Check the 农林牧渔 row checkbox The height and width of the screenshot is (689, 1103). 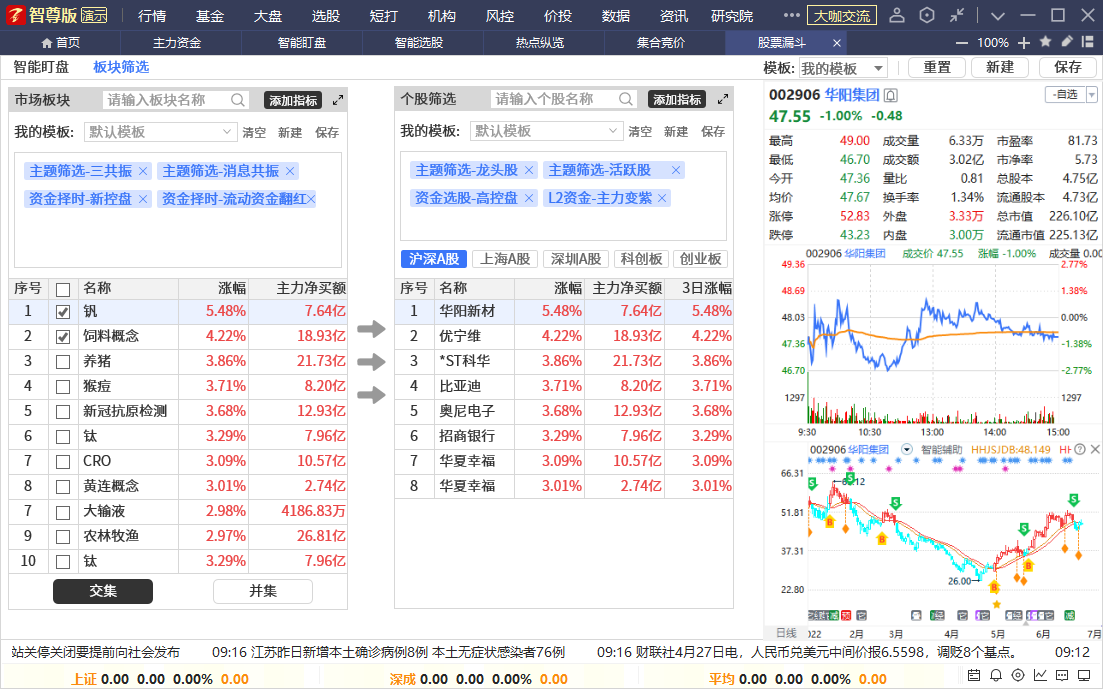[63, 537]
